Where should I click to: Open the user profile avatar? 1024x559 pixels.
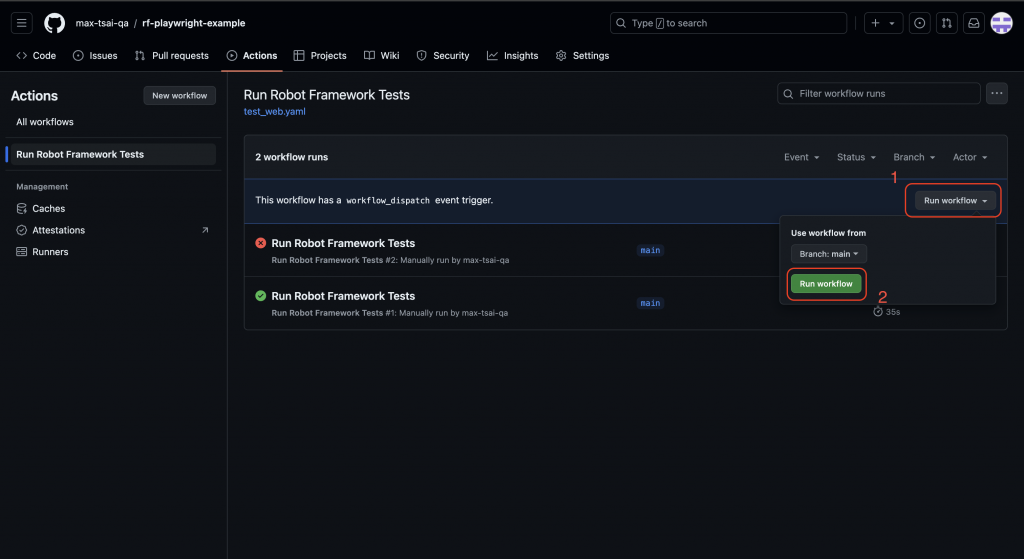pyautogui.click(x=1001, y=23)
